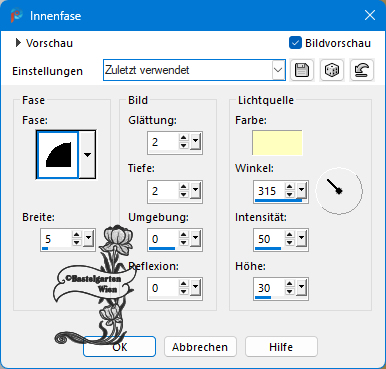Decrease the Tiefe value with the down arrow
This screenshot has width=386, height=369.
184,194
